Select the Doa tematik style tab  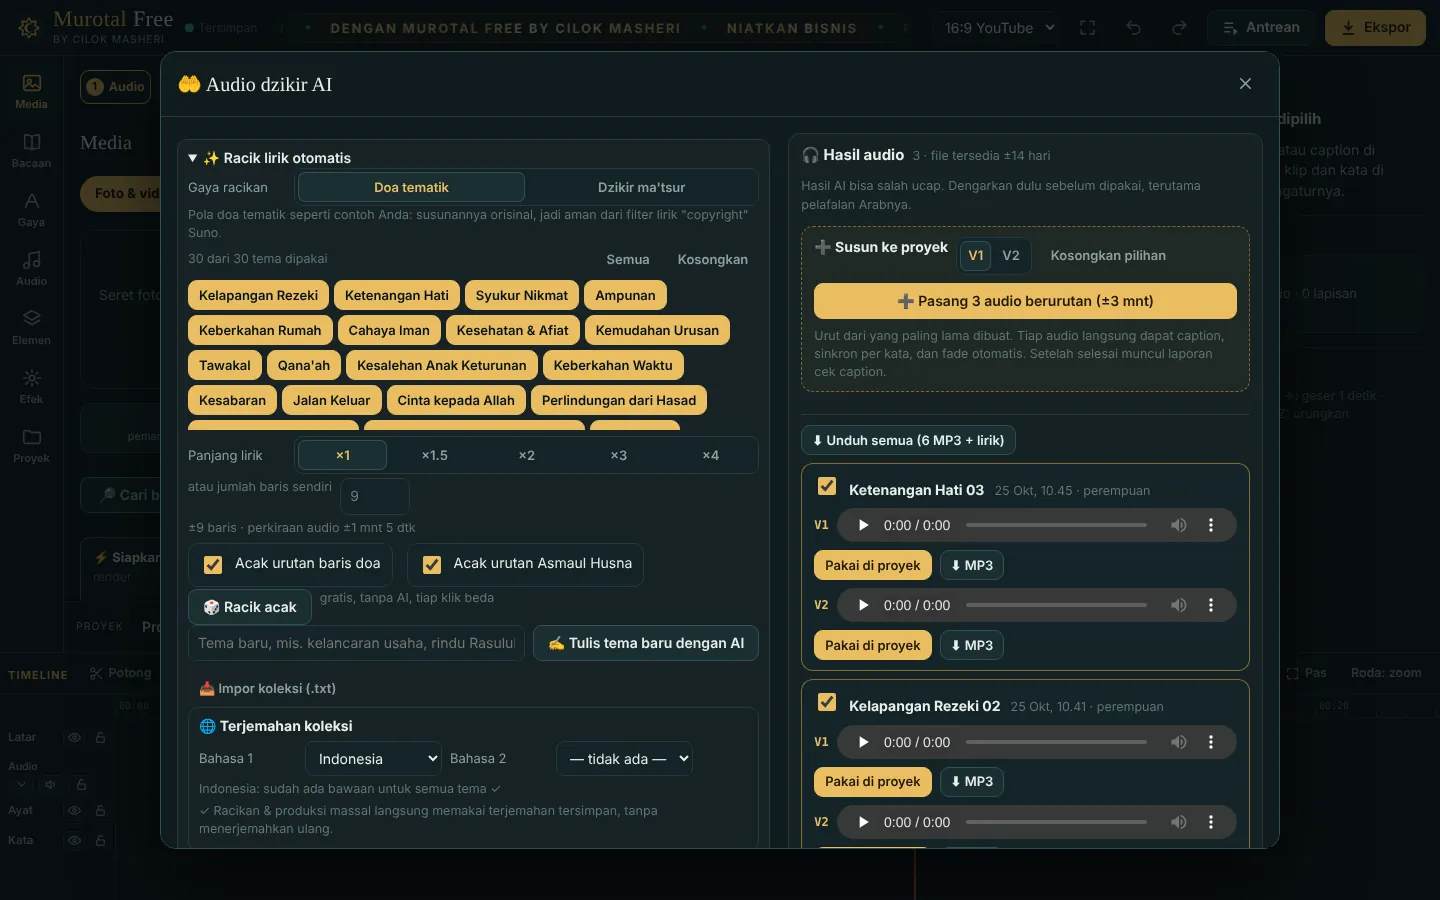click(x=411, y=187)
